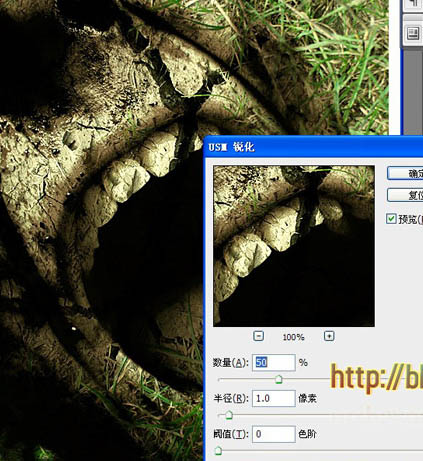The image size is (423, 461).
Task: Confirm the USM sharpen dialog with 确定
Action: coord(405,173)
